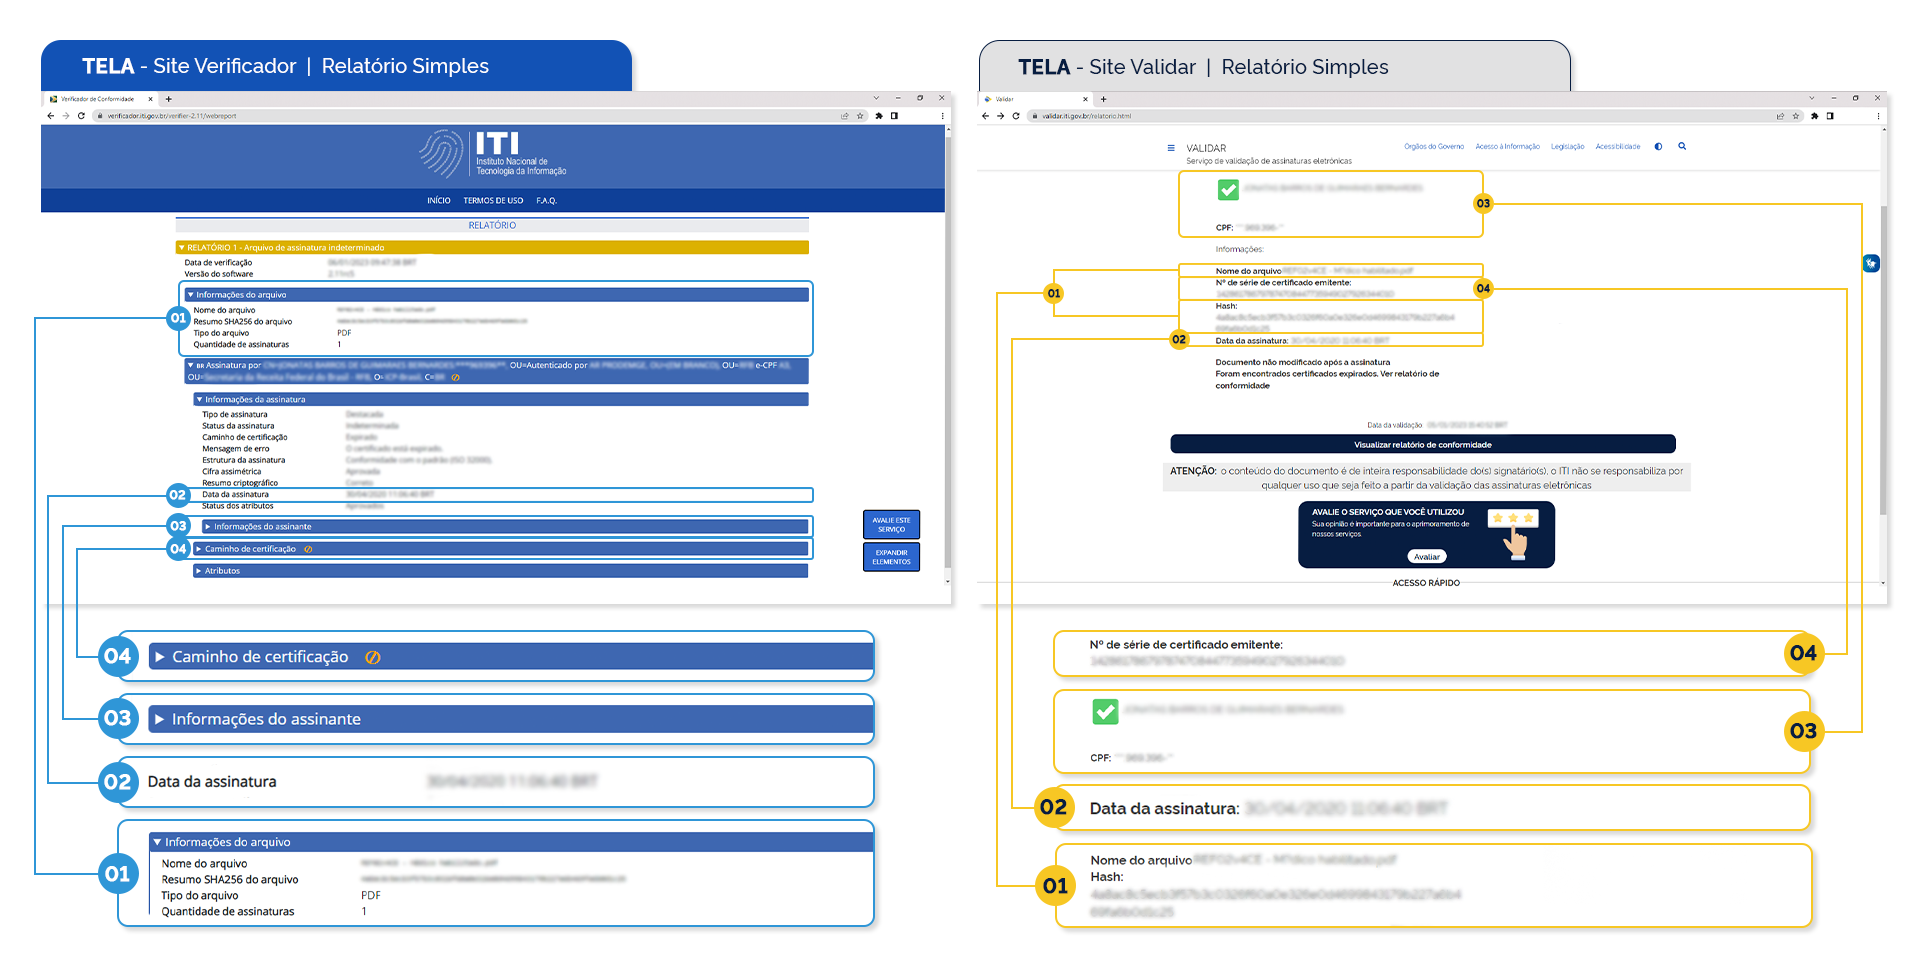Open the Órgãos do Governo link
Image resolution: width=1920 pixels, height=969 pixels.
coord(1434,147)
